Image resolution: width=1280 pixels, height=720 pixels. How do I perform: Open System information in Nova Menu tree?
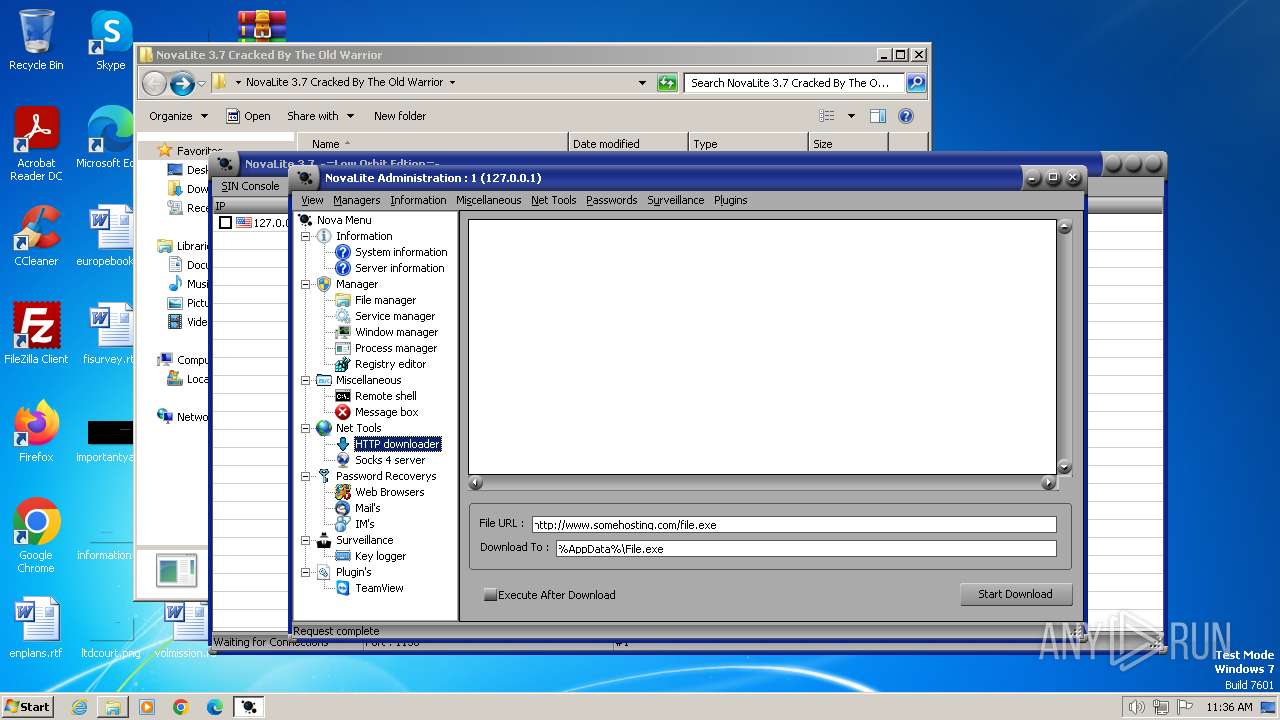point(401,252)
